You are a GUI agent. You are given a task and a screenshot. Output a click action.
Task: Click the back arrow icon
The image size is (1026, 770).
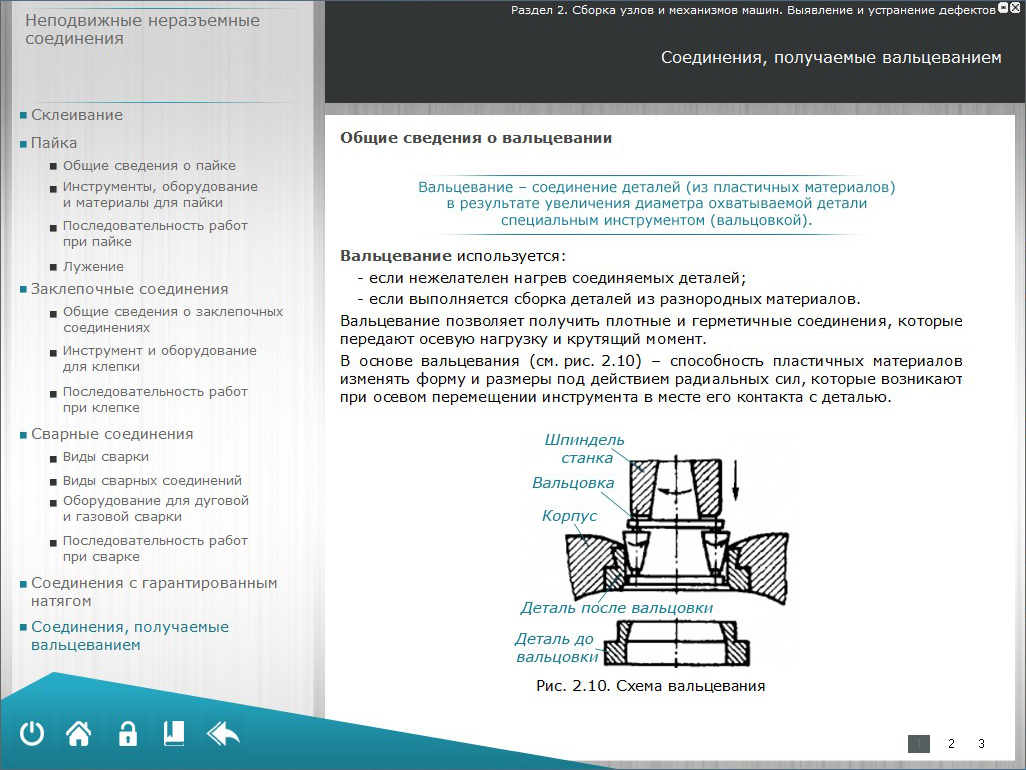coord(223,734)
